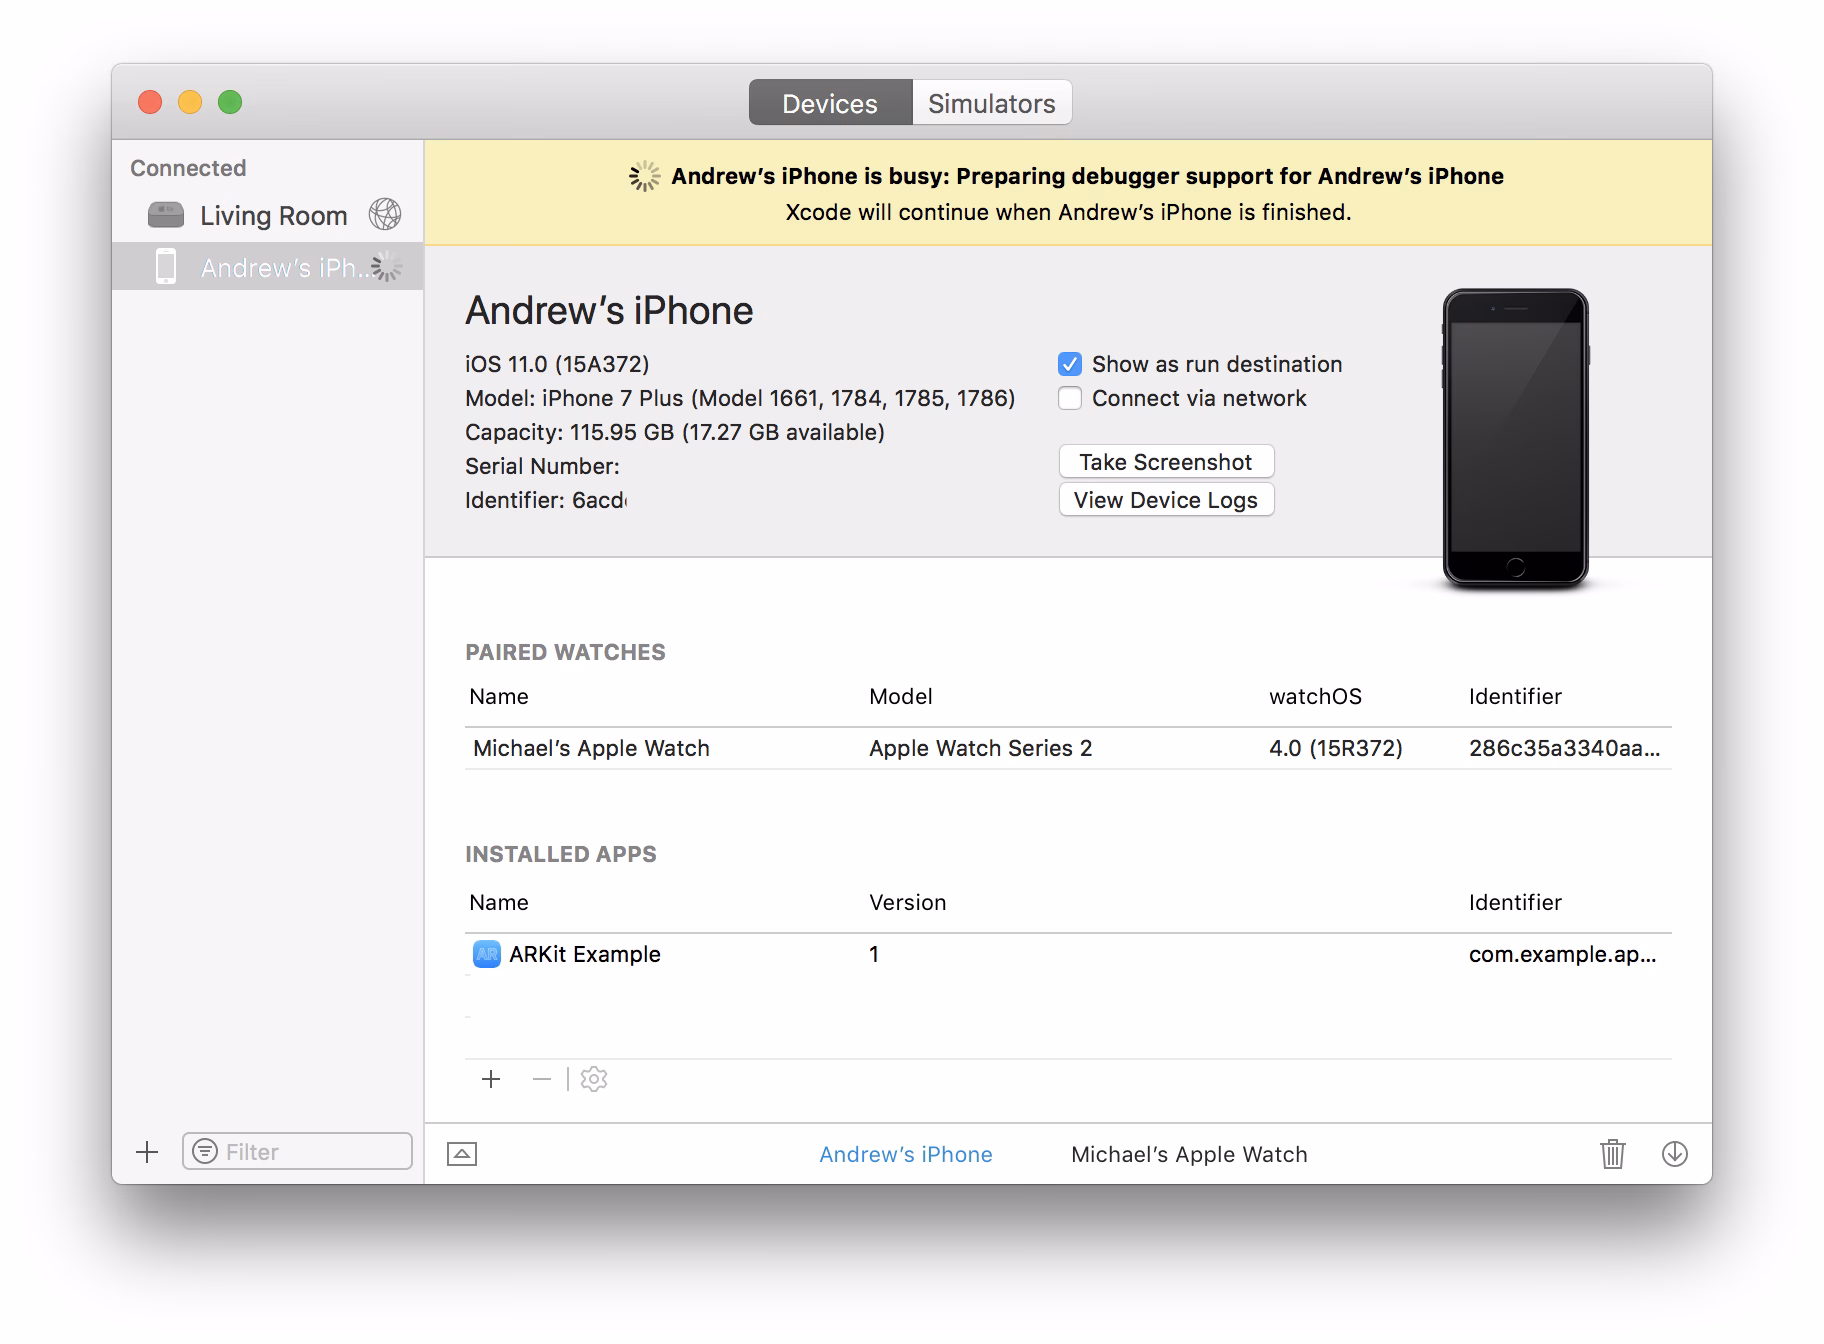Viewport: 1824px width, 1344px height.
Task: Select the ARKit Example app icon
Action: (486, 954)
